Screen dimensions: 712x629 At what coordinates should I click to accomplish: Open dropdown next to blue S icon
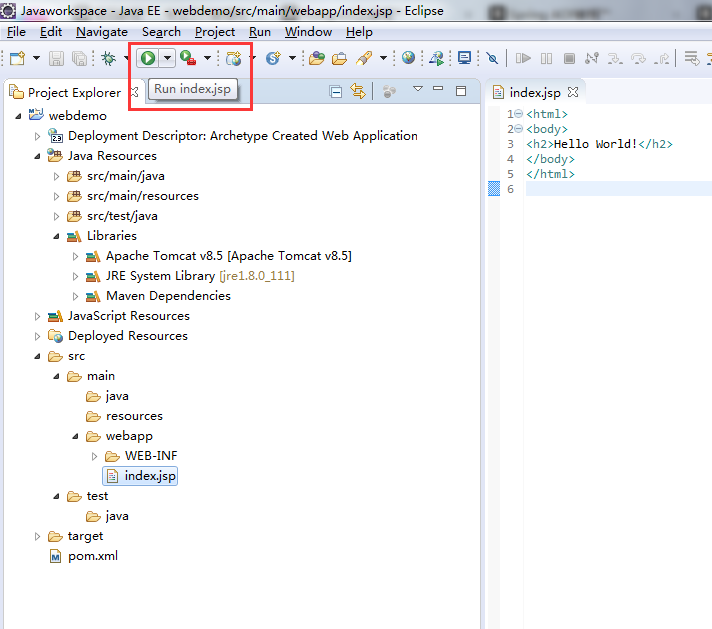tap(292, 58)
